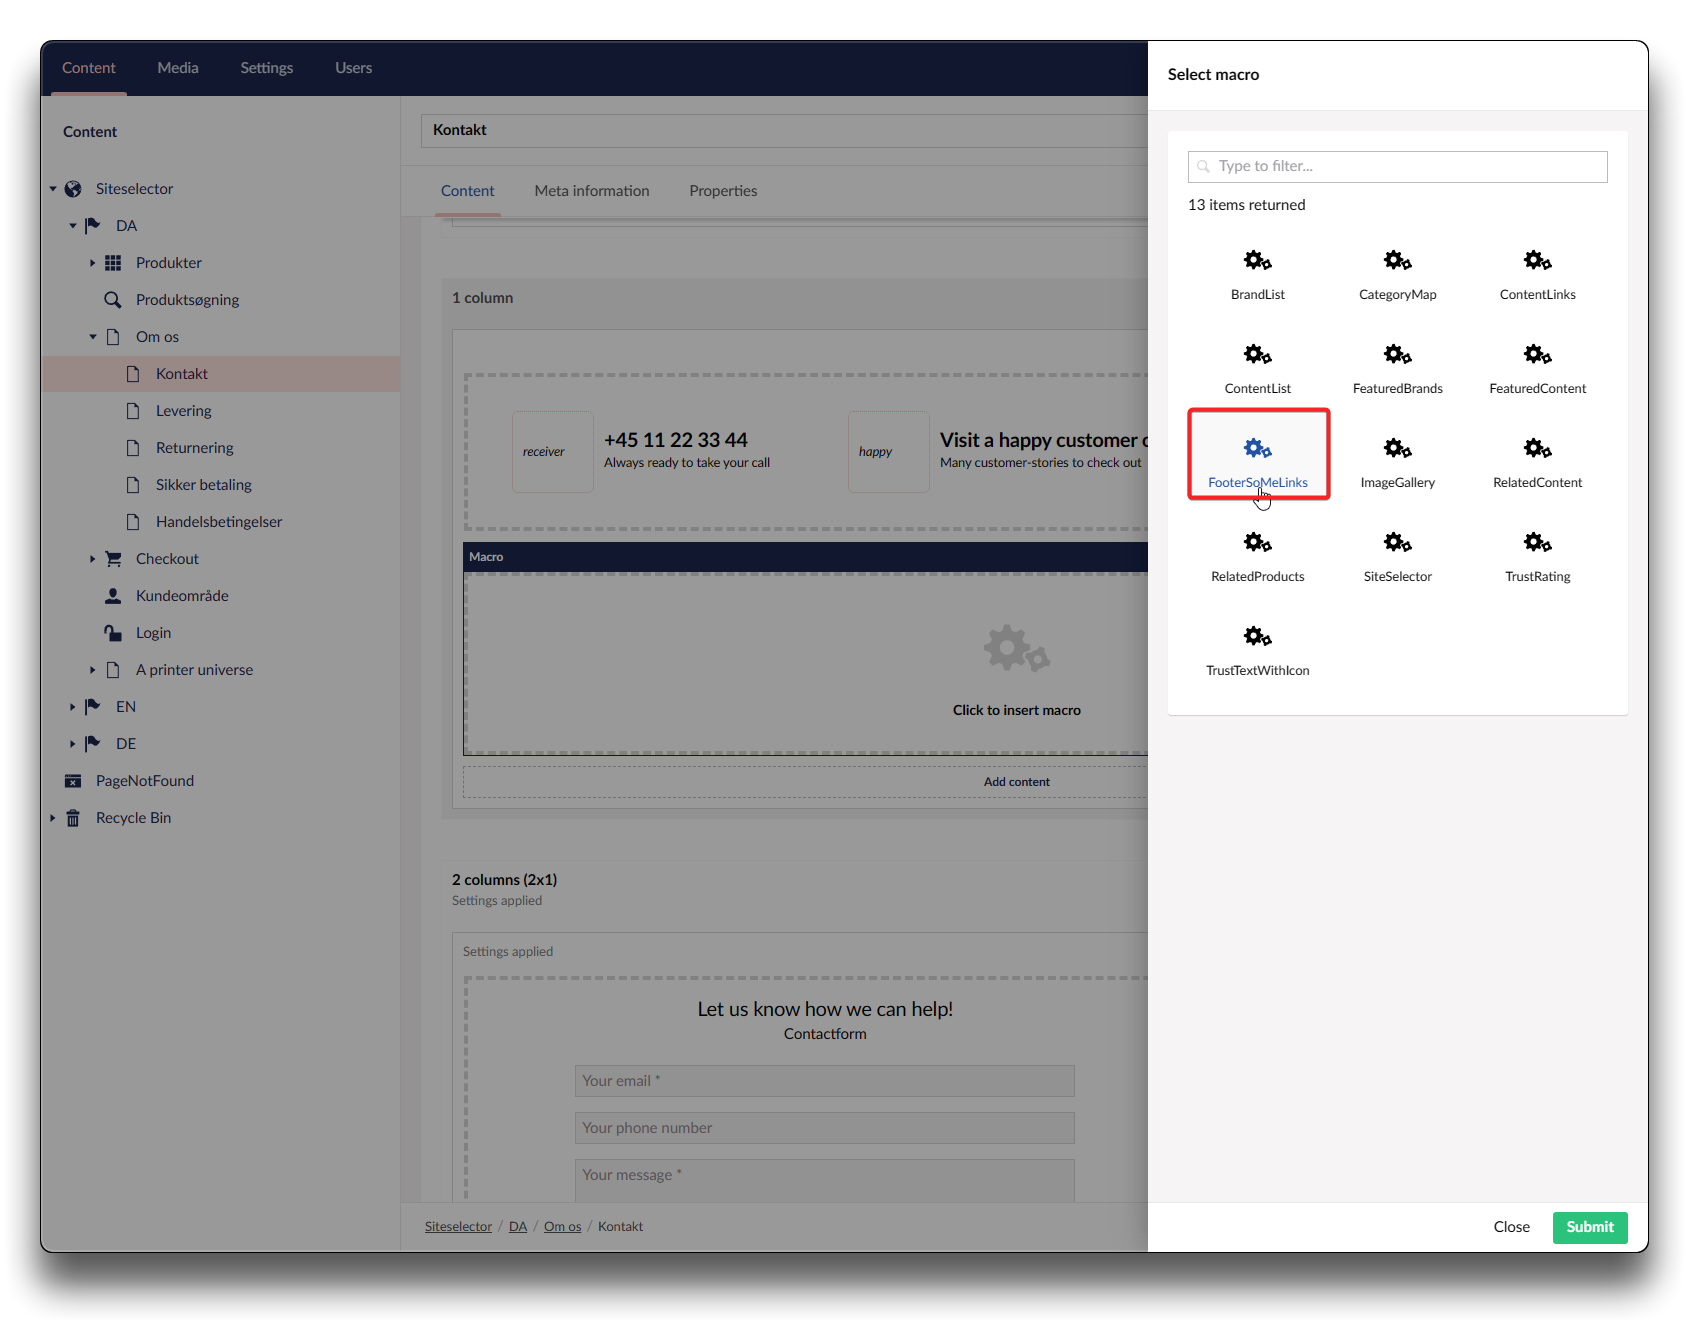
Task: Select the BrandList macro icon
Action: coord(1257,262)
